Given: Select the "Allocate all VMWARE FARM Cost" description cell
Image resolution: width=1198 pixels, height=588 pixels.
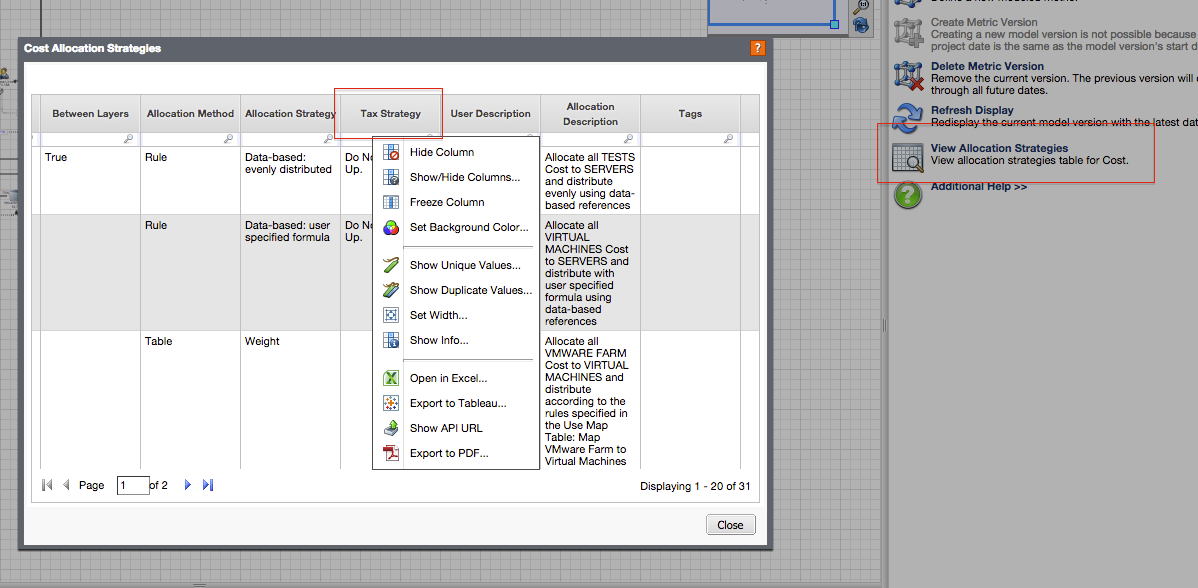Looking at the screenshot, I should (x=591, y=399).
